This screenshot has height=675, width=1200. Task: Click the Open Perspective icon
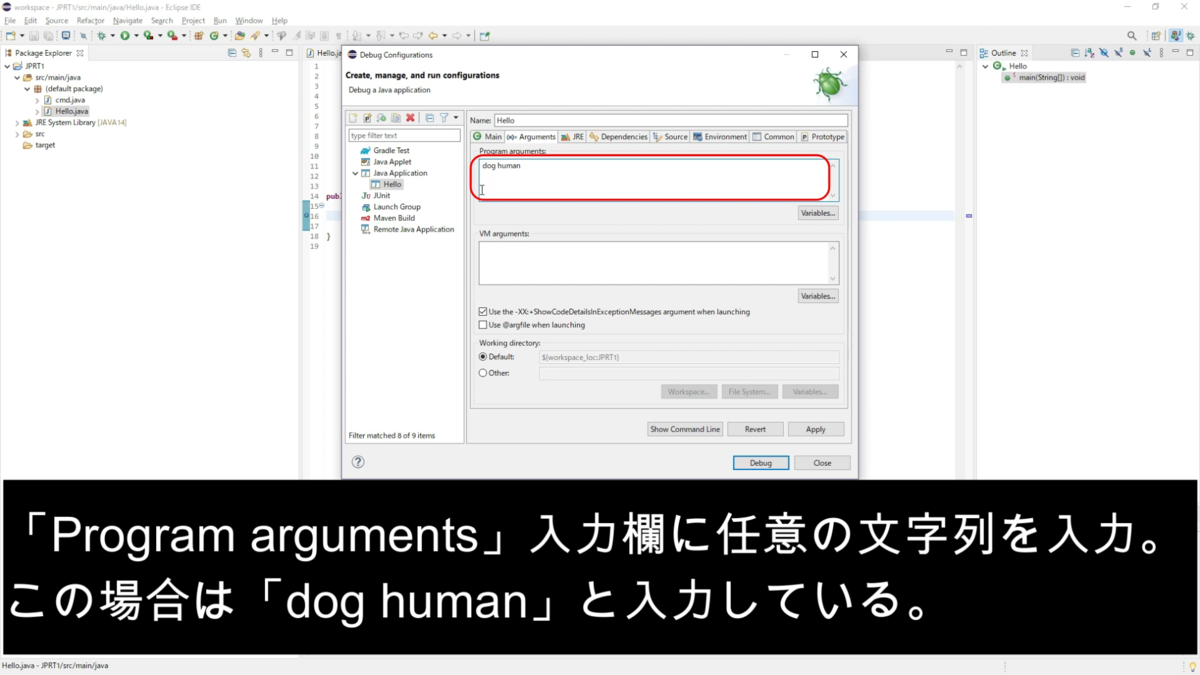[1157, 36]
